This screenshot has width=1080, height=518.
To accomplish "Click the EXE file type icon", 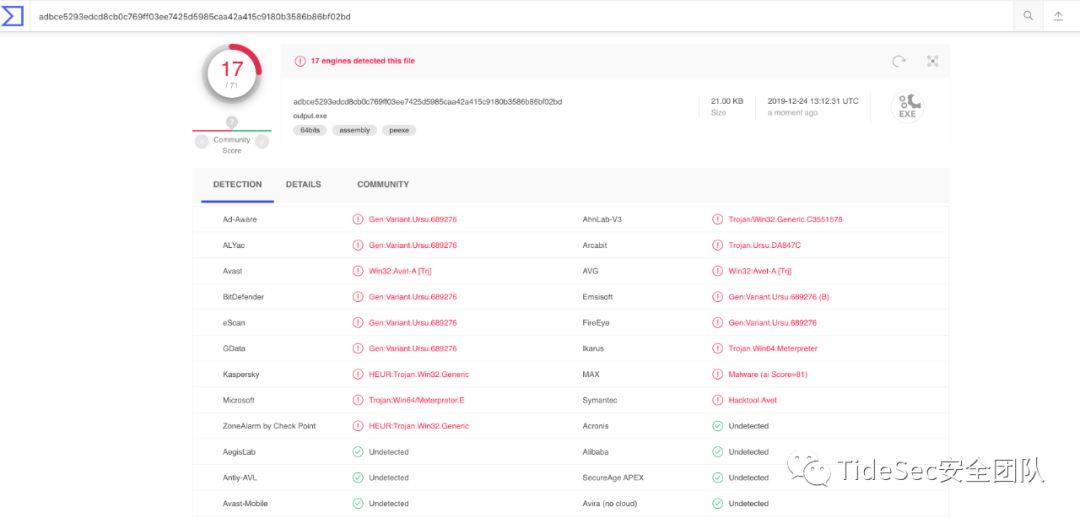I will pos(907,106).
